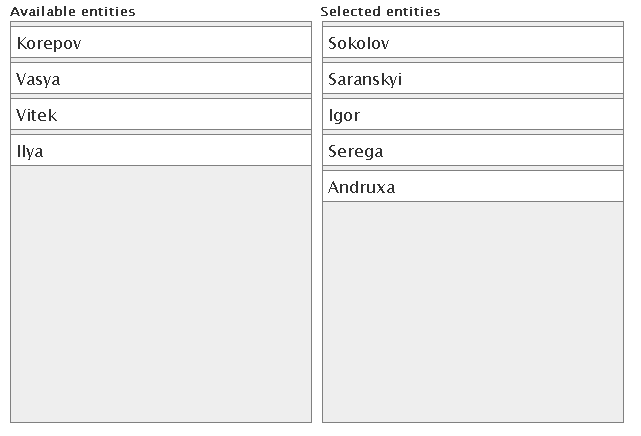Click the Andruxa entity
The width and height of the screenshot is (641, 436).
coord(471,187)
